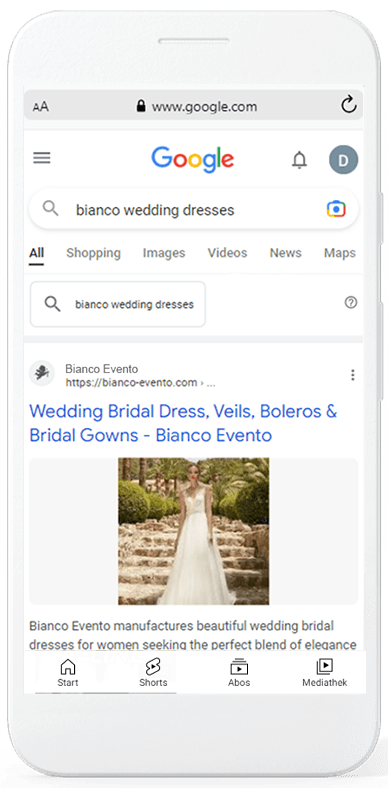
Task: Click the bianco-evento.com URL breadcrumb
Action: pos(140,383)
